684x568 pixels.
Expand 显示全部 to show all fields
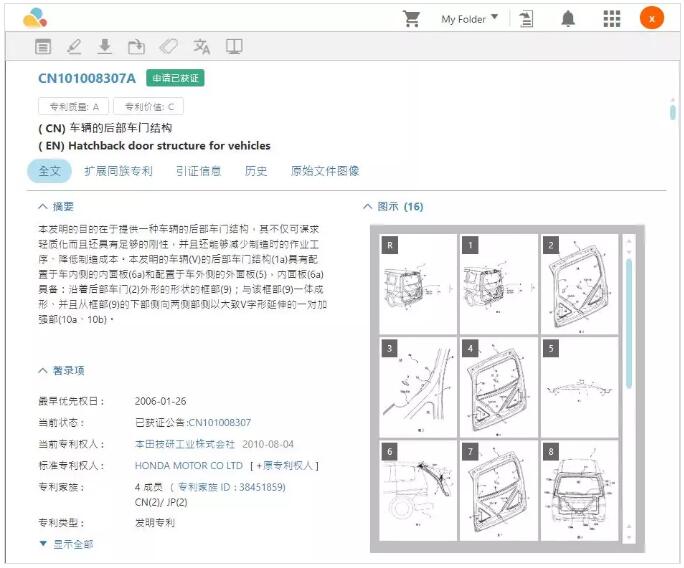(x=66, y=544)
